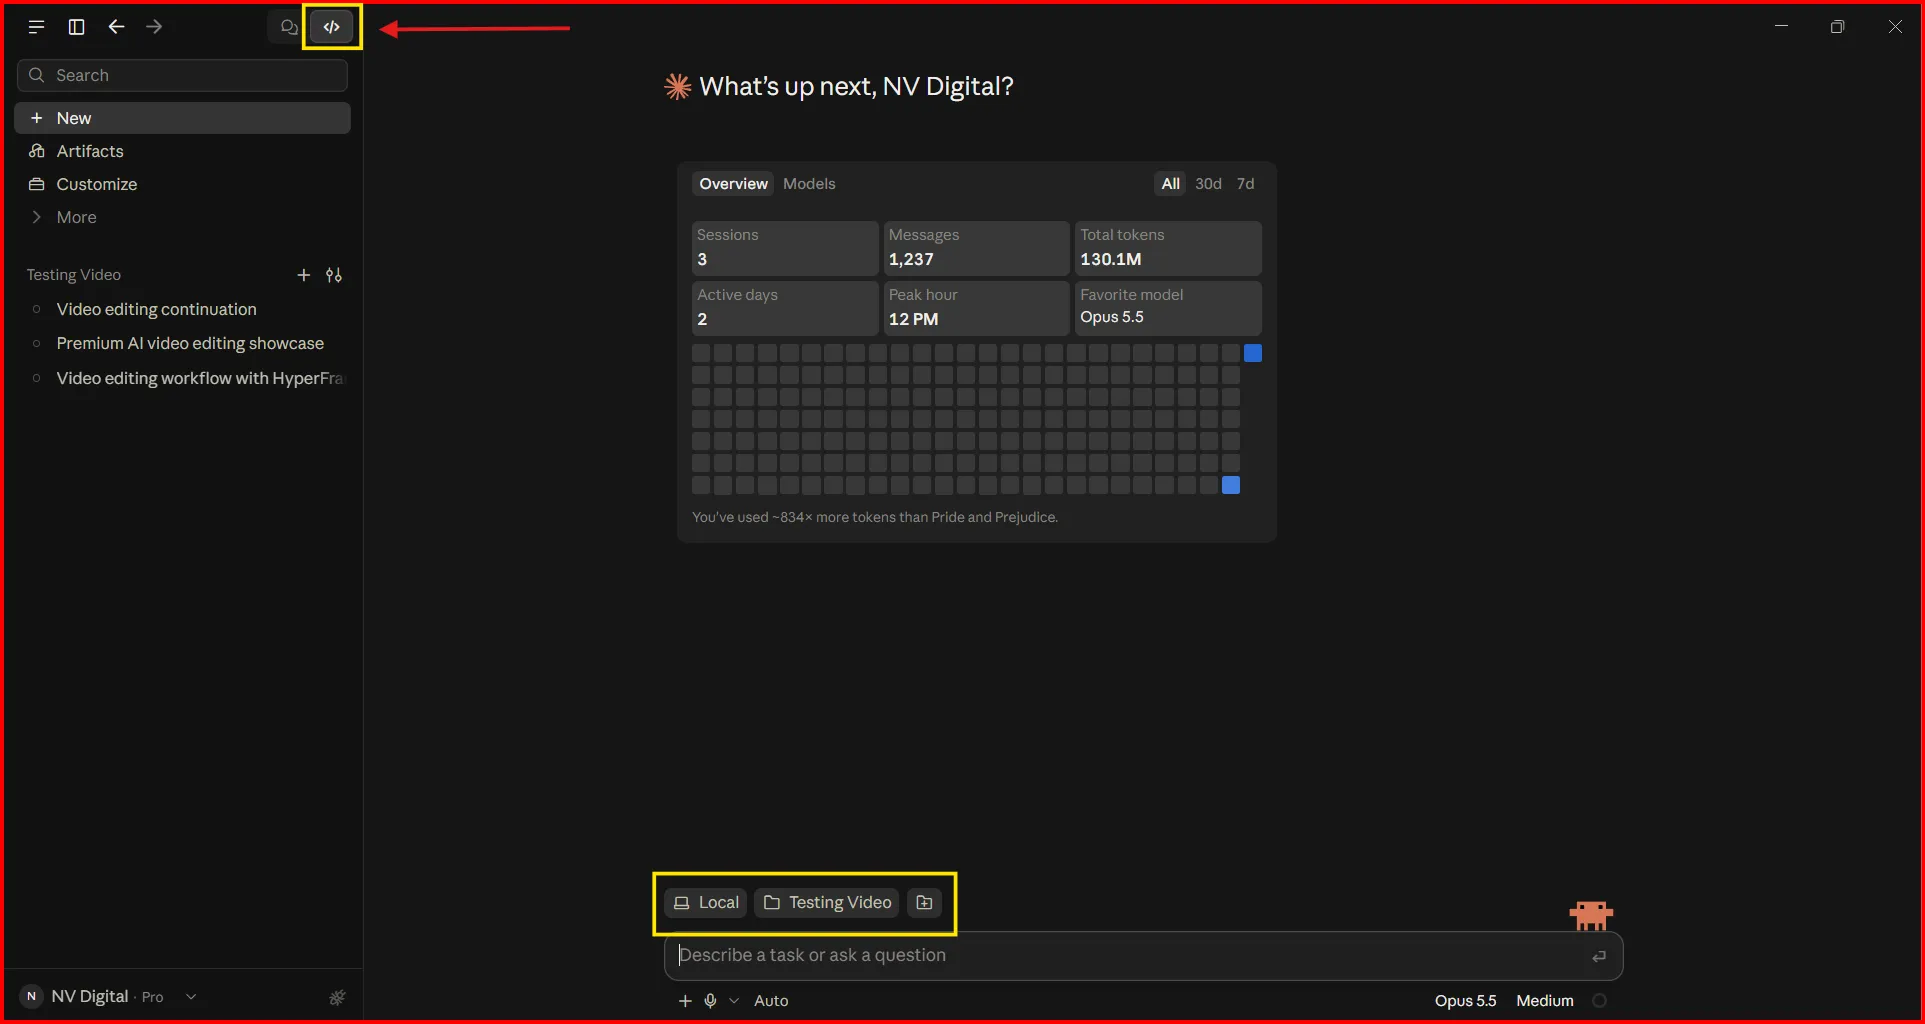This screenshot has width=1925, height=1024.
Task: Click the orange pixel creature mascot
Action: pos(1591,915)
